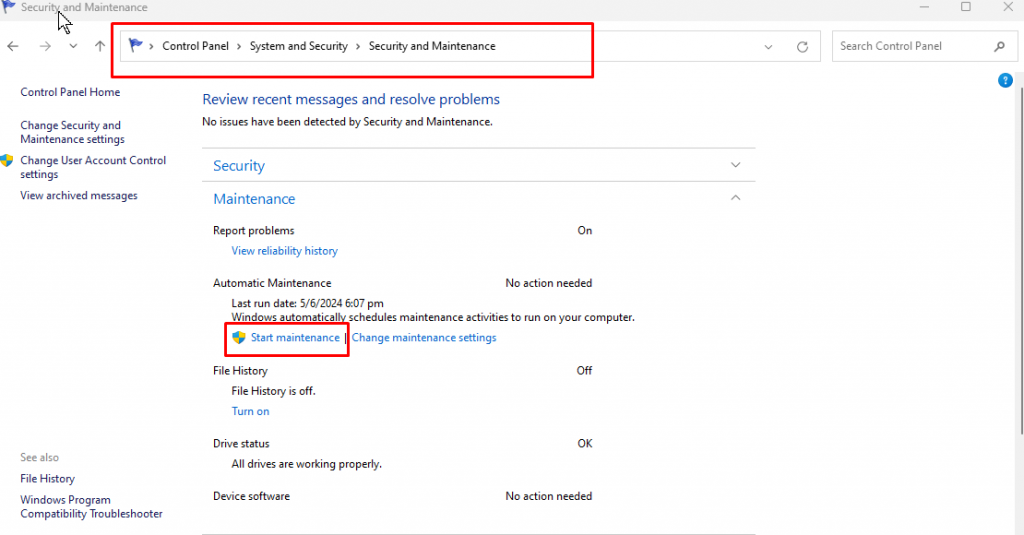Open View archived messages in sidebar
The width and height of the screenshot is (1024, 535).
point(79,196)
